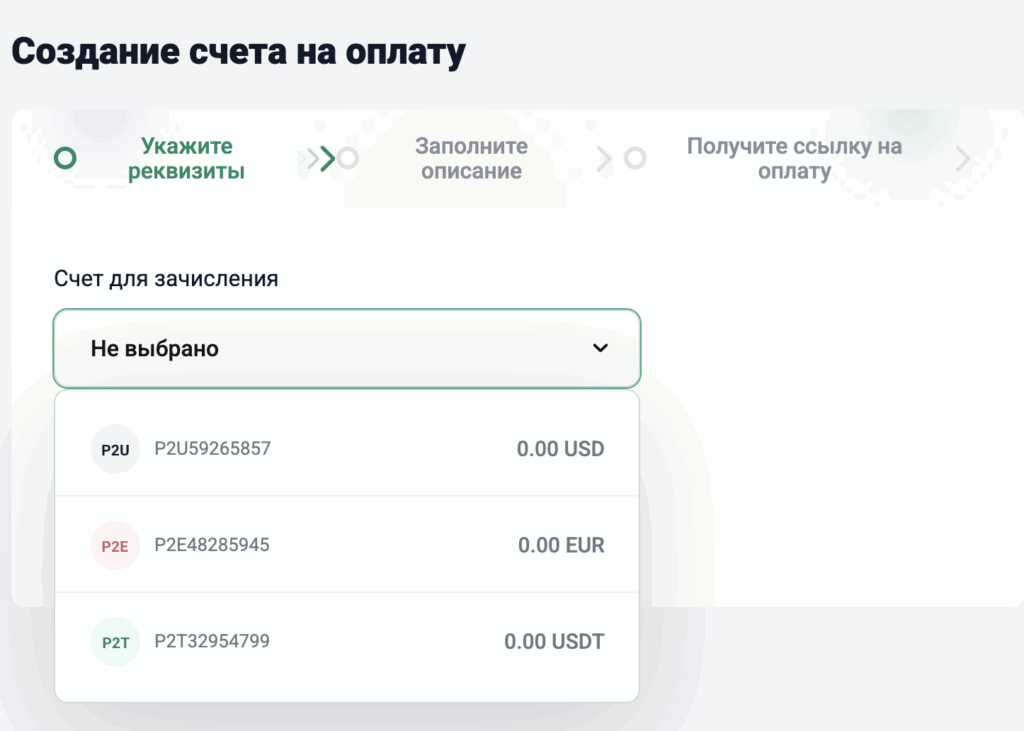The height and width of the screenshot is (731, 1024).
Task: Click the gray chevron after Получите ссылку на оплату
Action: coord(963,159)
